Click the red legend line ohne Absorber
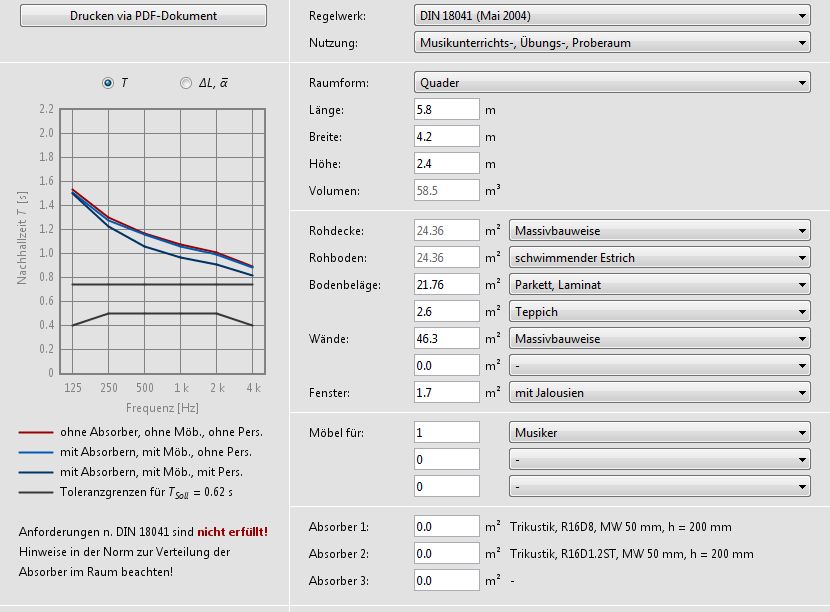830x612 pixels. 36,433
